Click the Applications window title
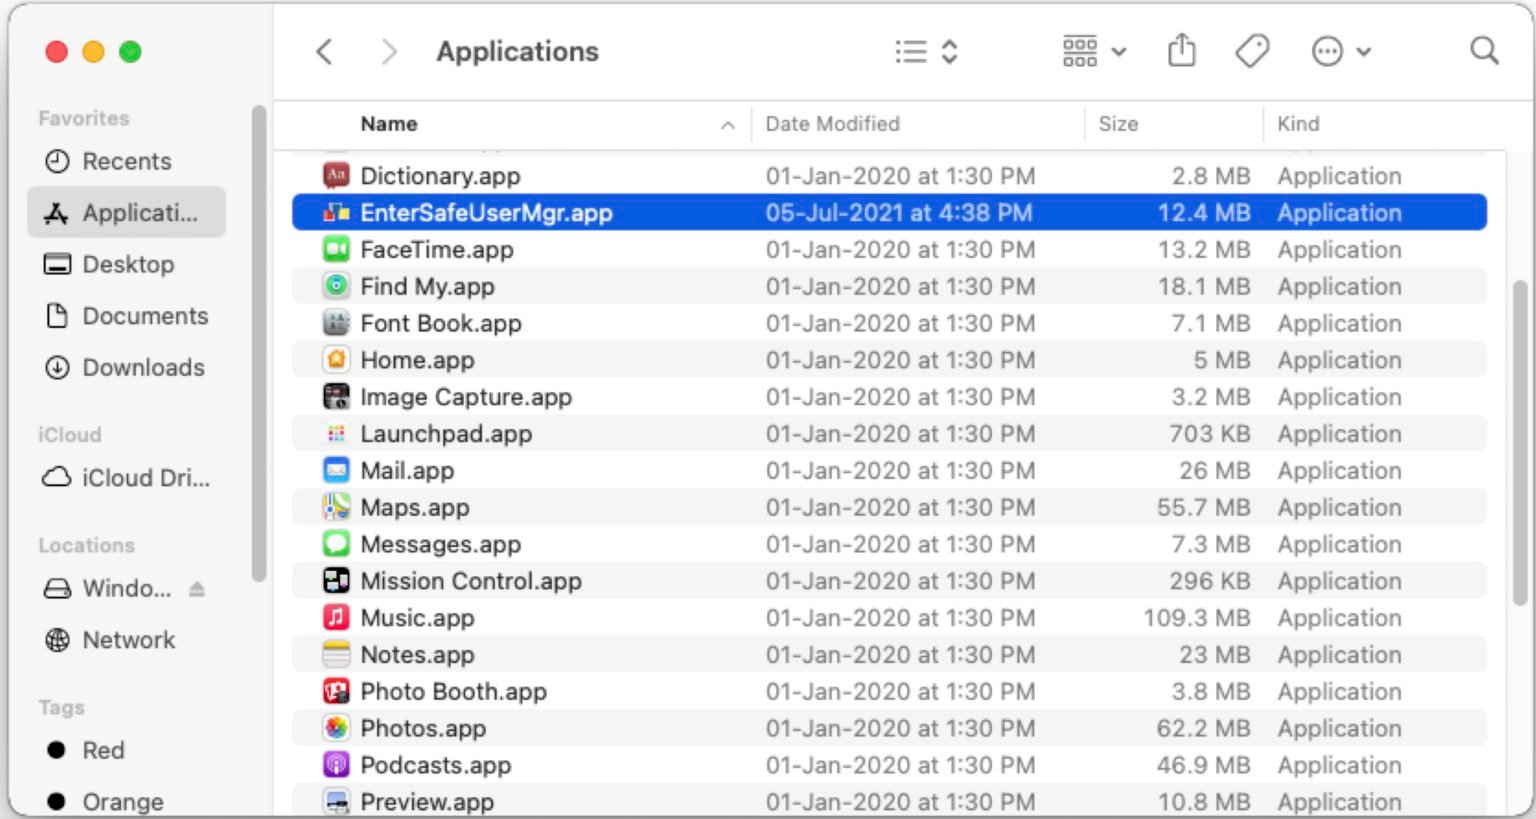The height and width of the screenshot is (819, 1536). click(517, 51)
